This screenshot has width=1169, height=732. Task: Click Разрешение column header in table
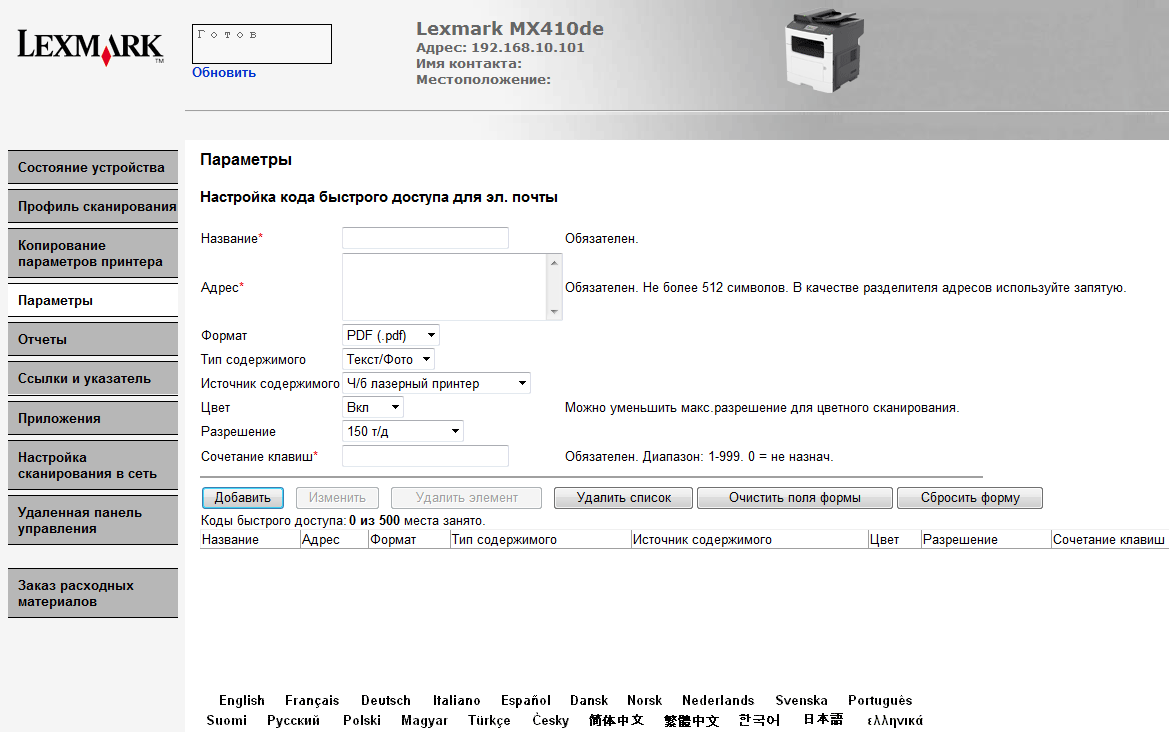(x=960, y=540)
